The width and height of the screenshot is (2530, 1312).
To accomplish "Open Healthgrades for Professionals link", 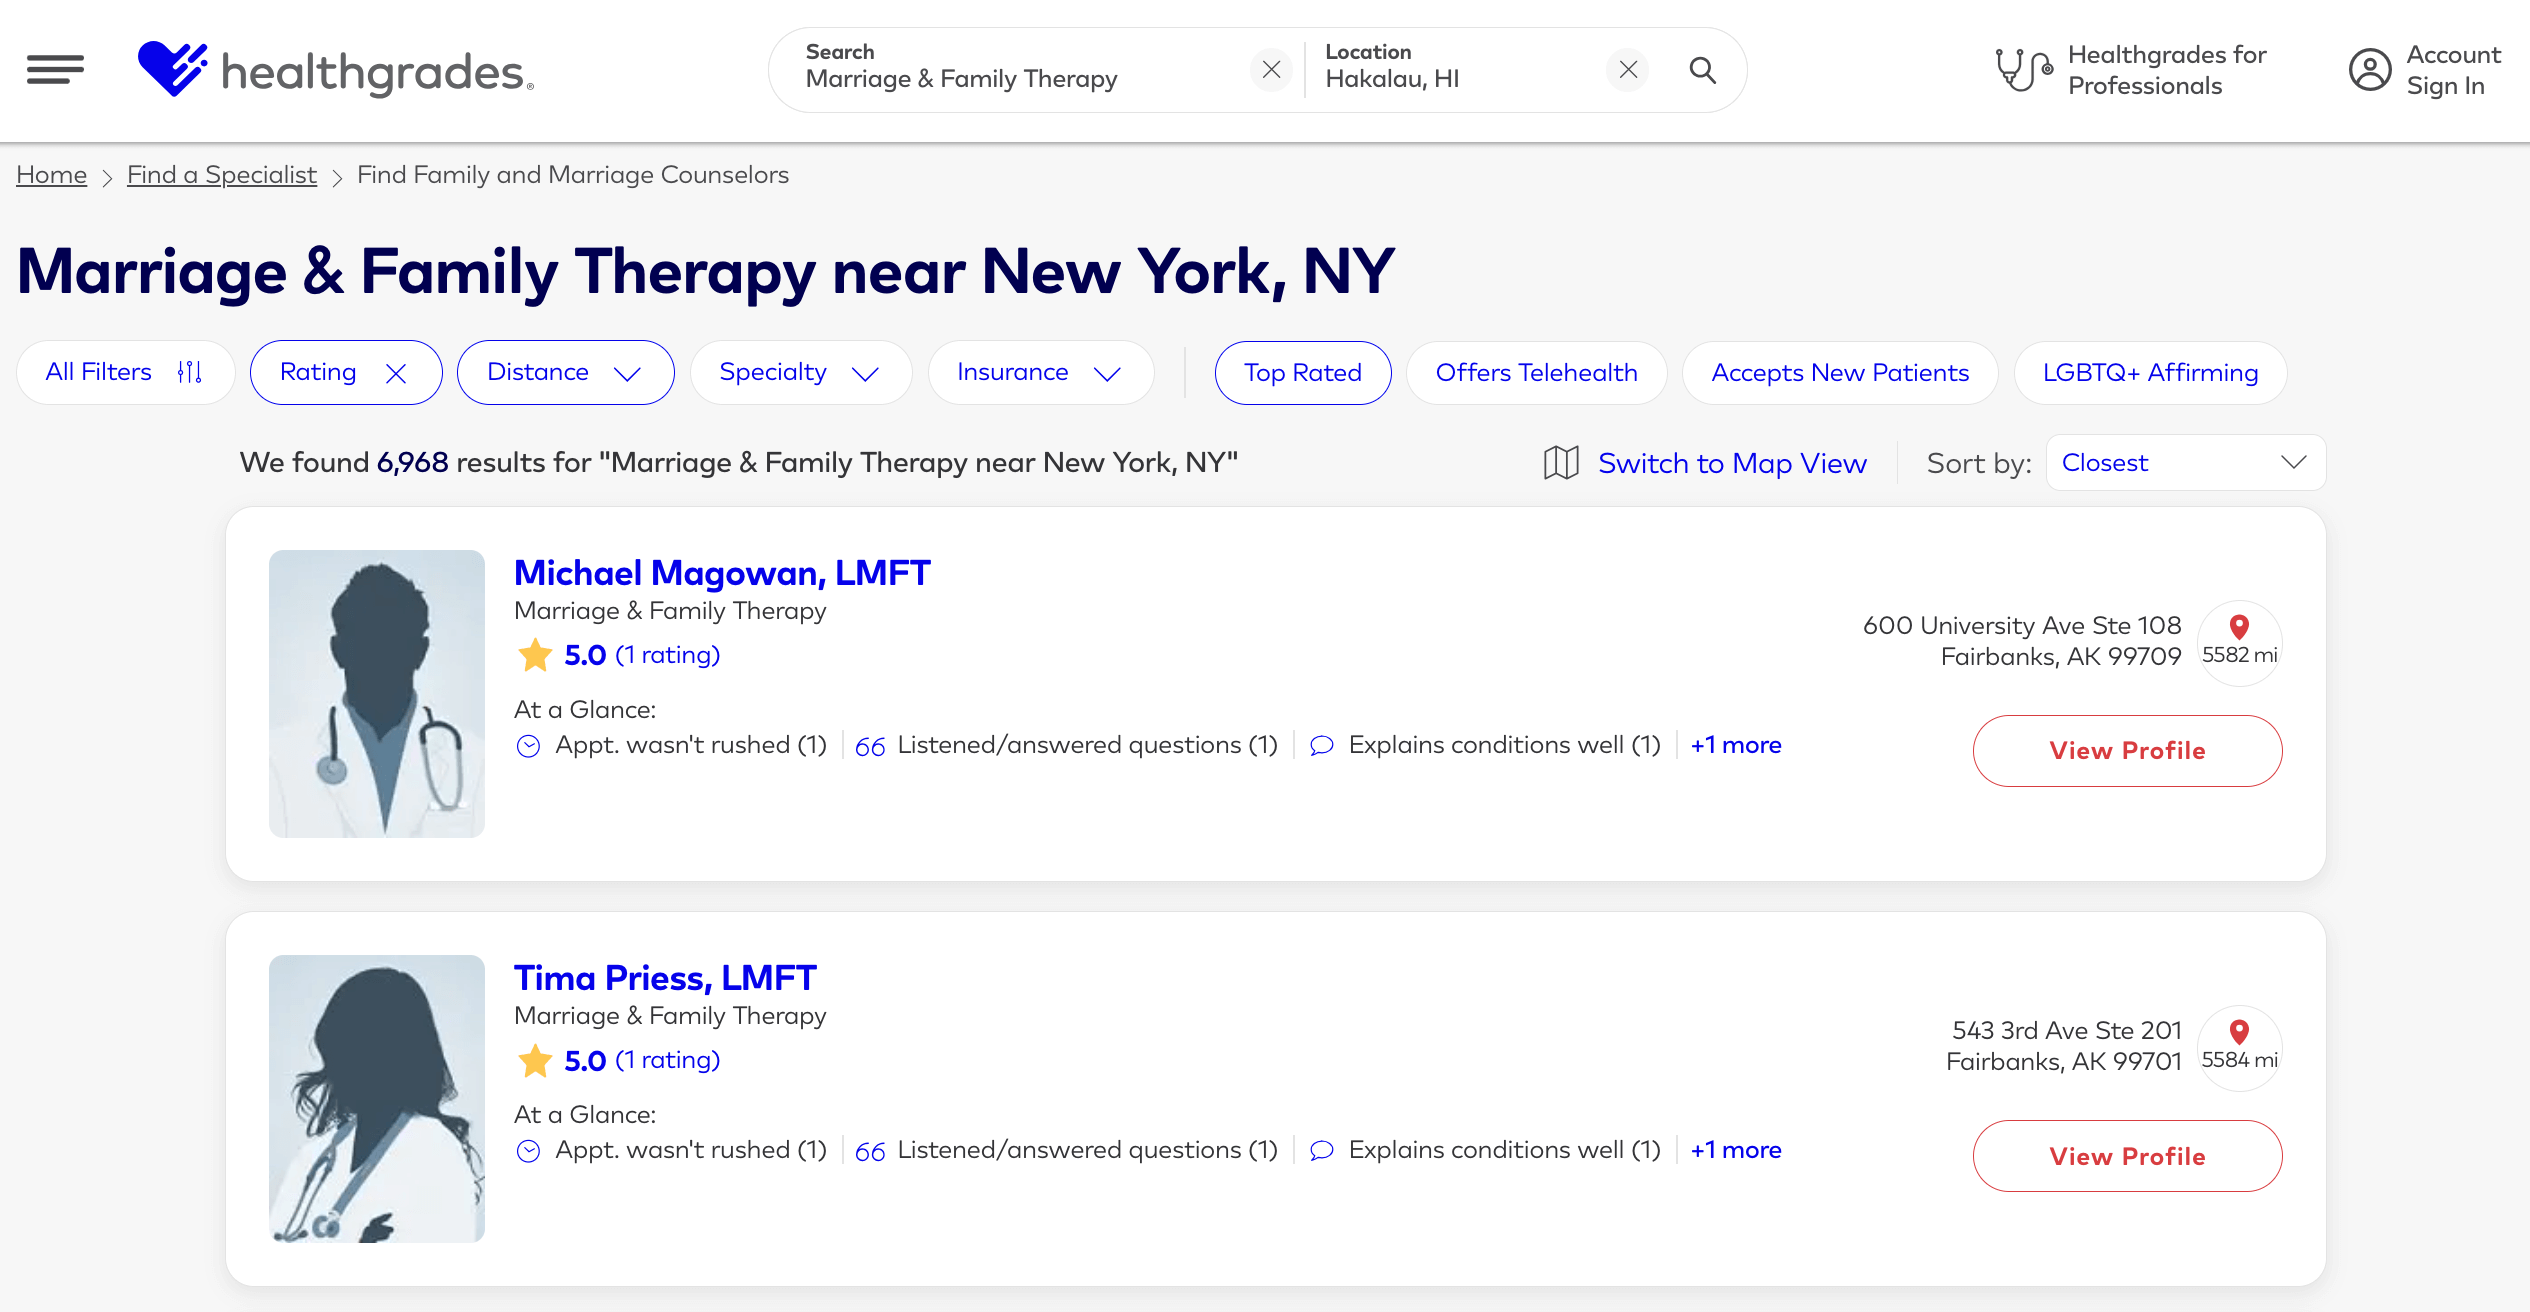I will (2167, 70).
